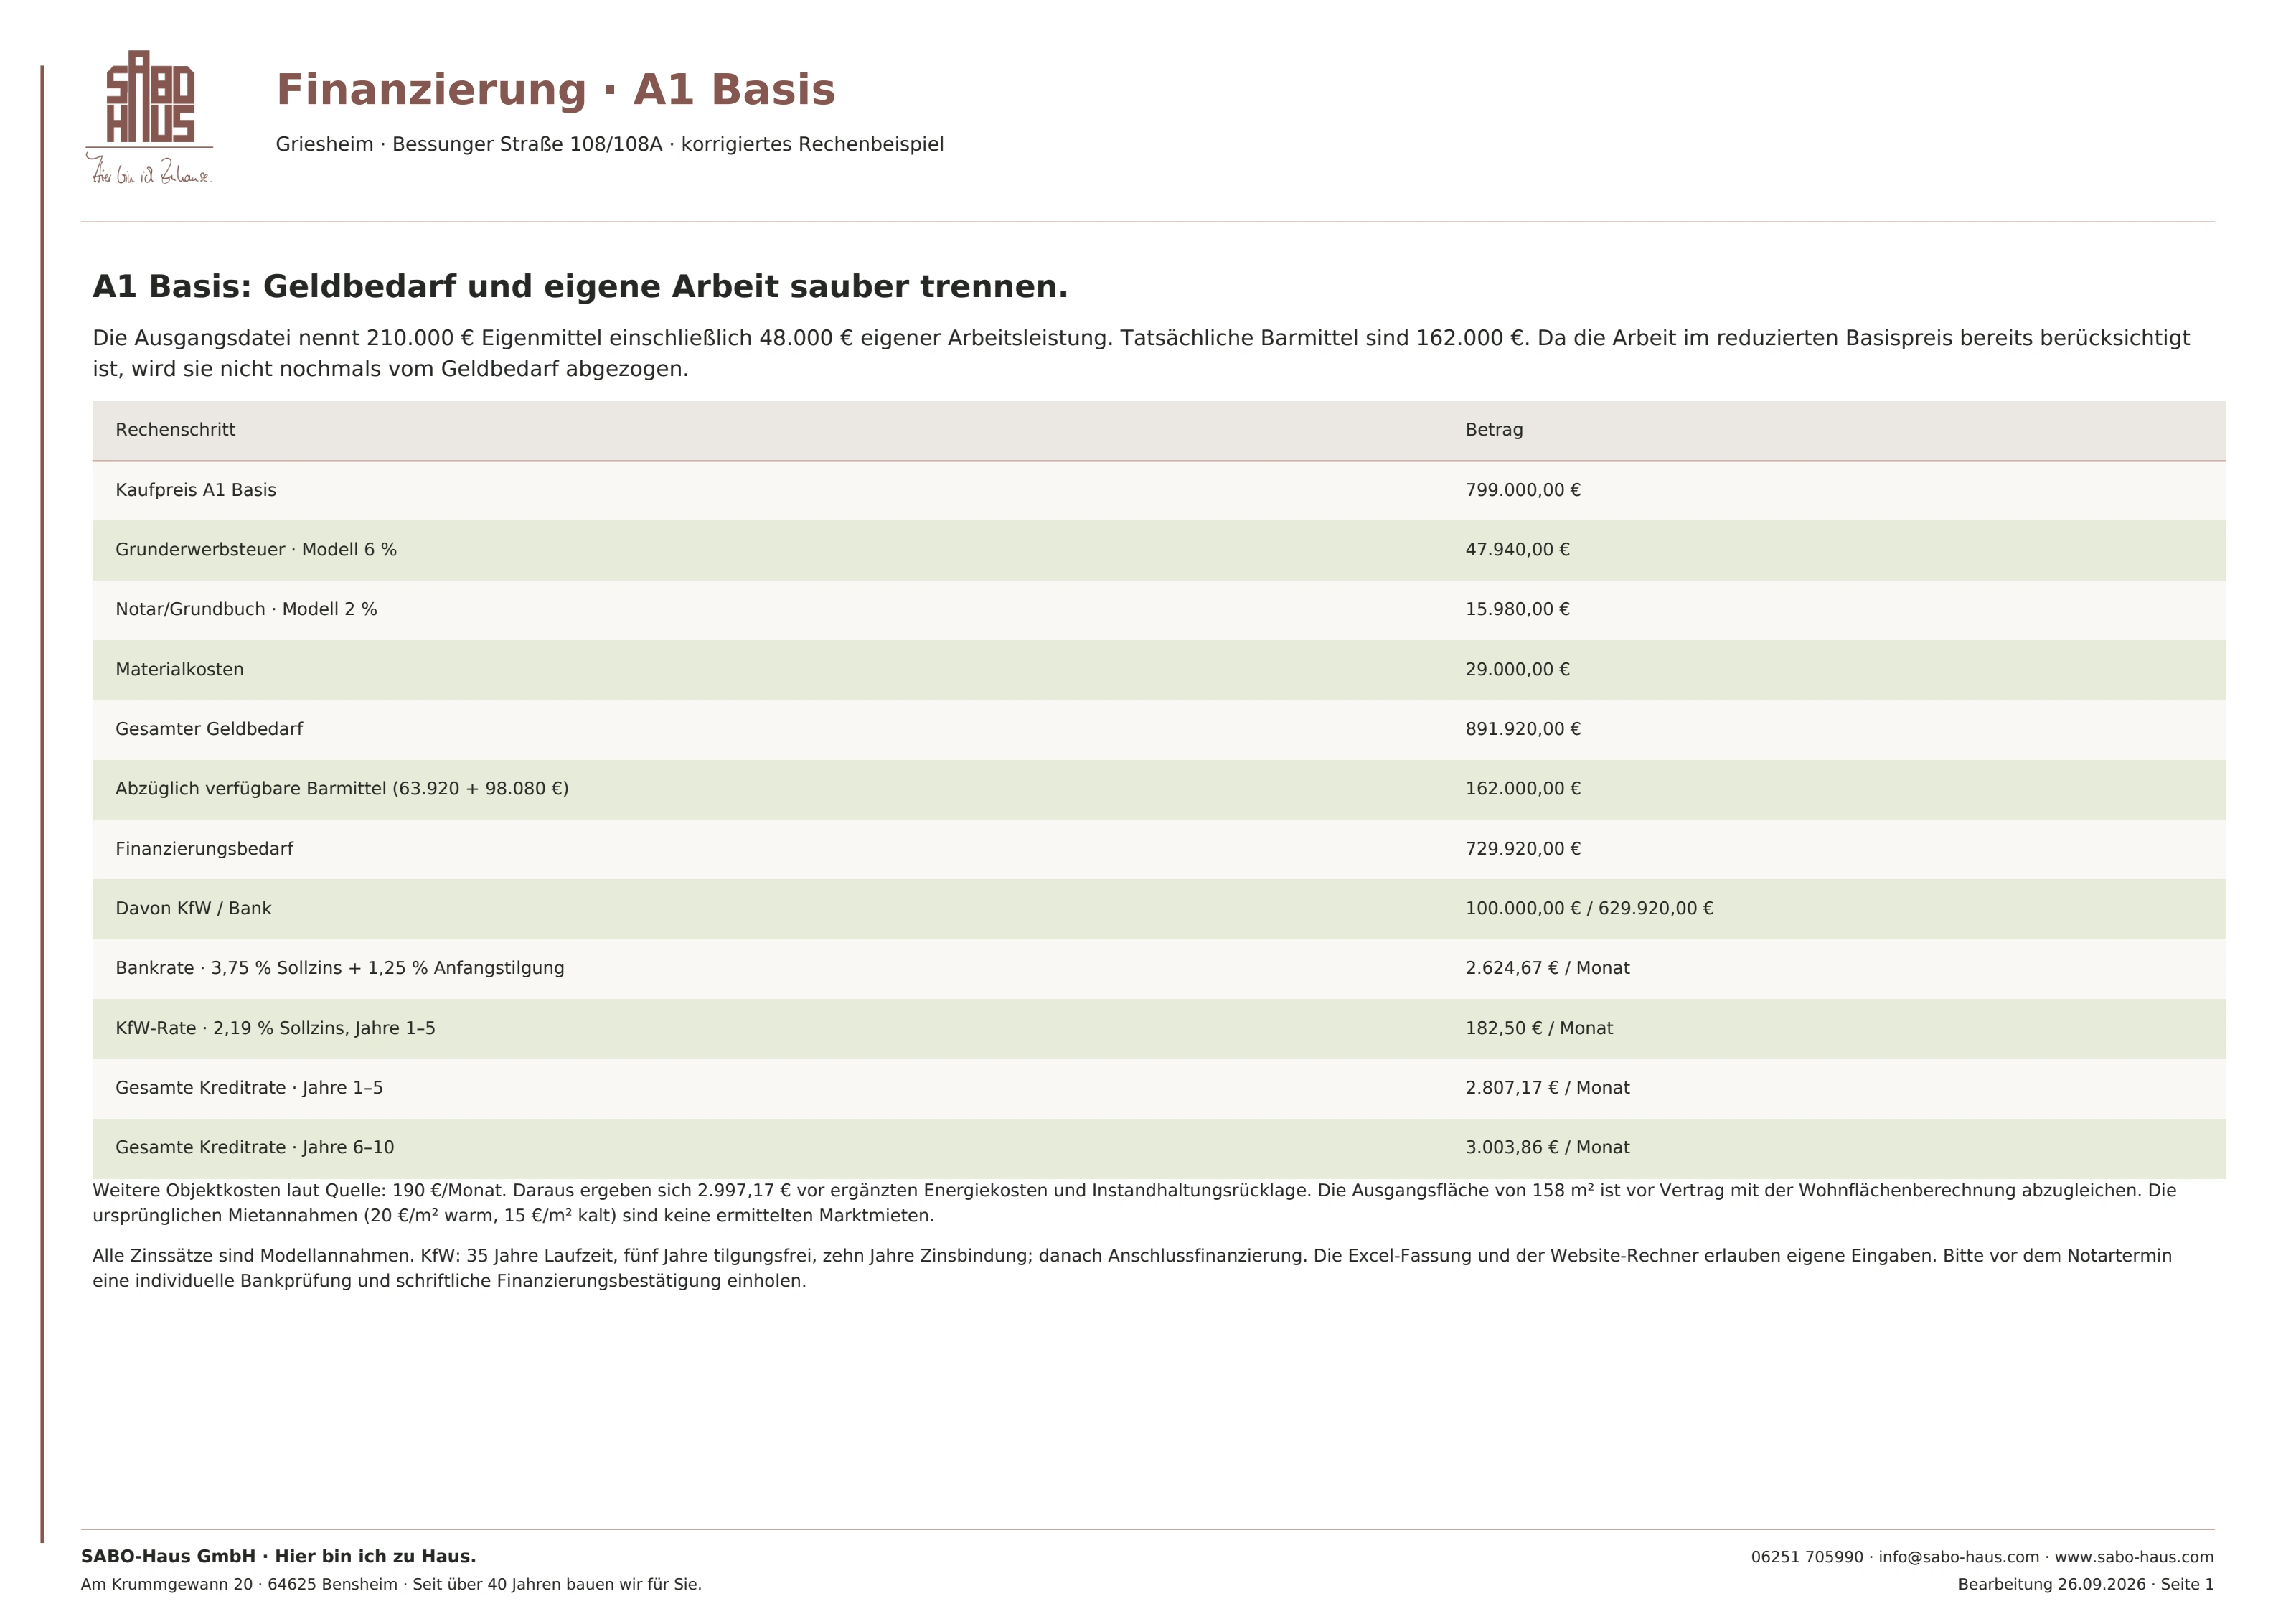
Task: Select "Grunderwerbsteuer · Modell 6 %" label
Action: [x=256, y=550]
